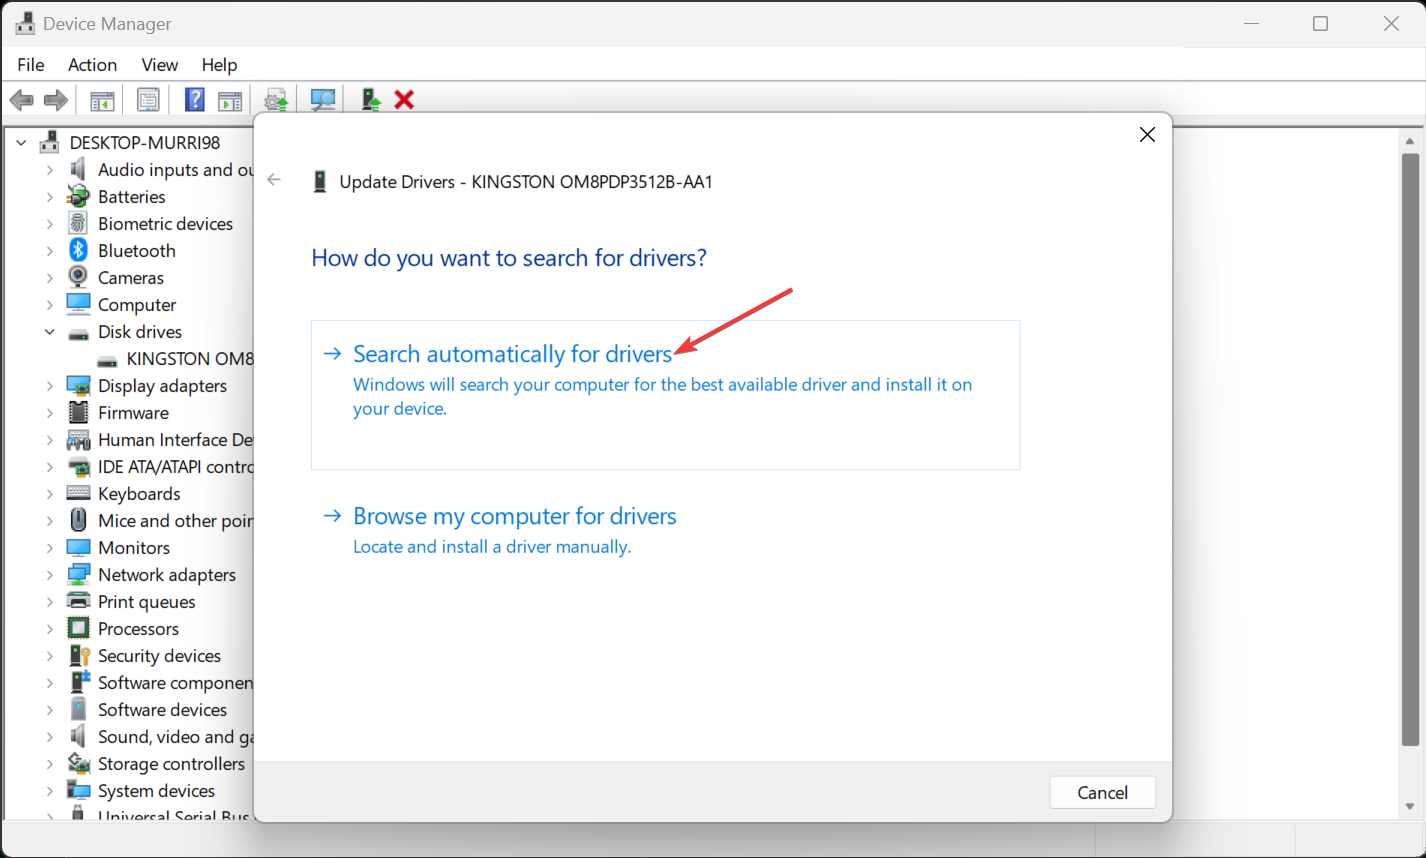Select the Software devices tree item
The width and height of the screenshot is (1426, 858).
pyautogui.click(x=162, y=710)
